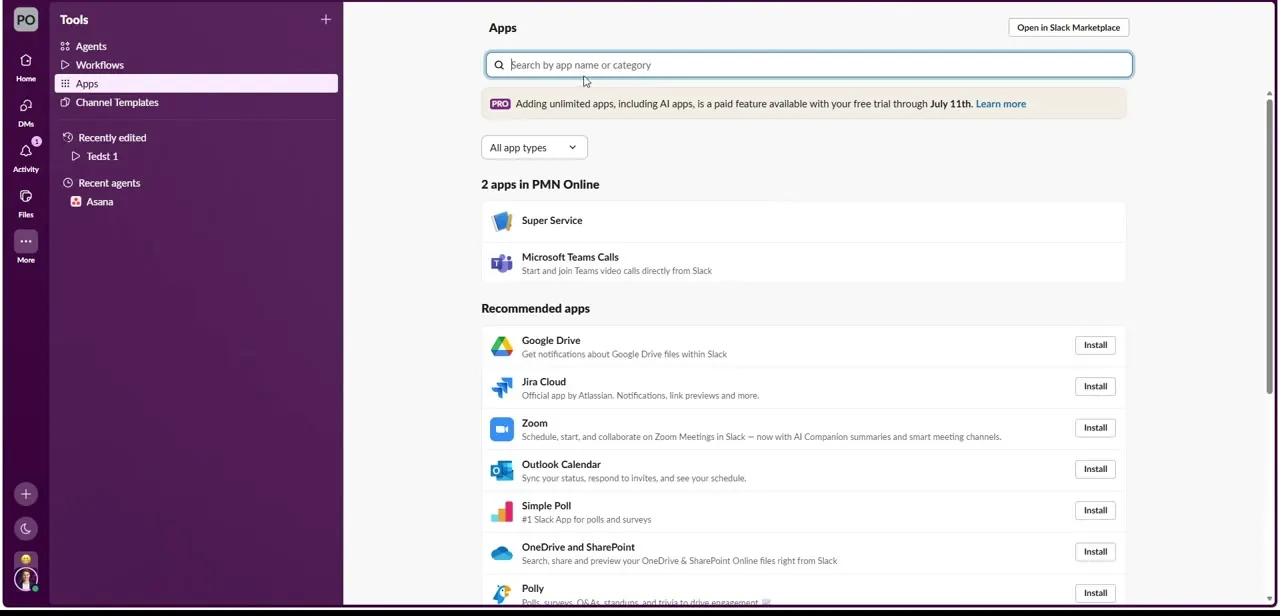Open the Microsoft Teams Calls row

pos(803,263)
